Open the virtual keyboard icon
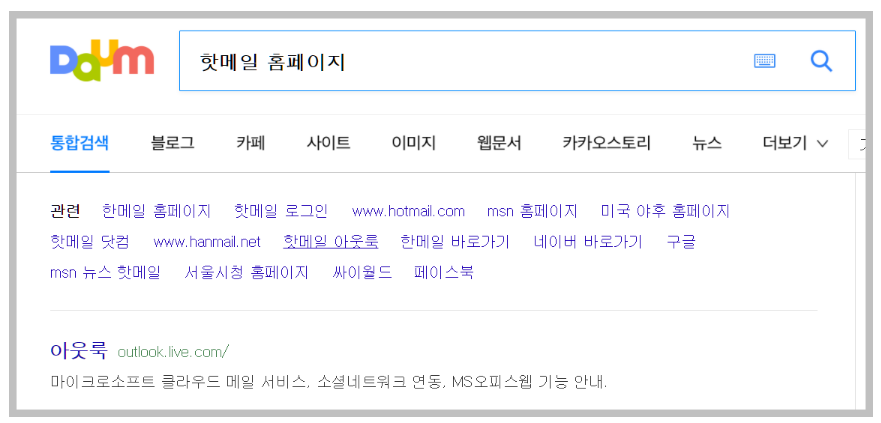The height and width of the screenshot is (423, 881). [765, 61]
